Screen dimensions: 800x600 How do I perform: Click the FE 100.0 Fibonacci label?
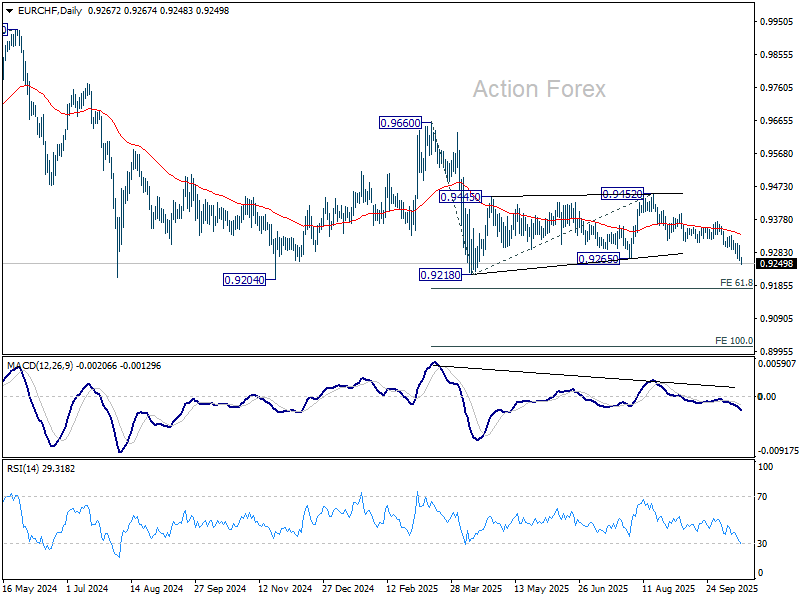[x=734, y=340]
